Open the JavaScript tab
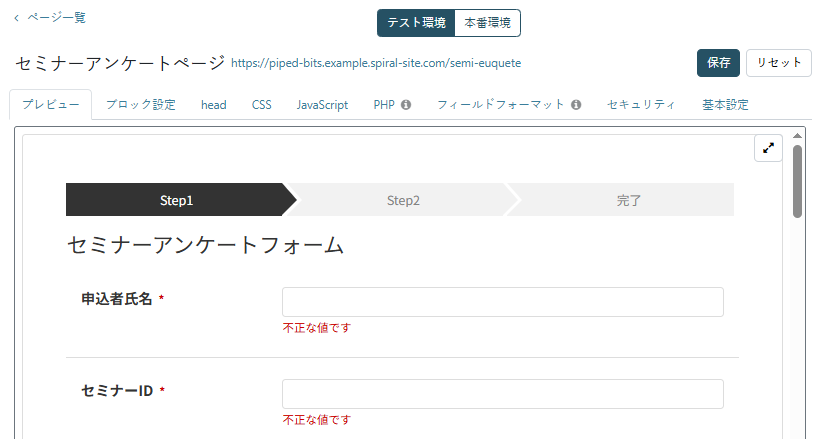This screenshot has height=439, width=820. 322,105
